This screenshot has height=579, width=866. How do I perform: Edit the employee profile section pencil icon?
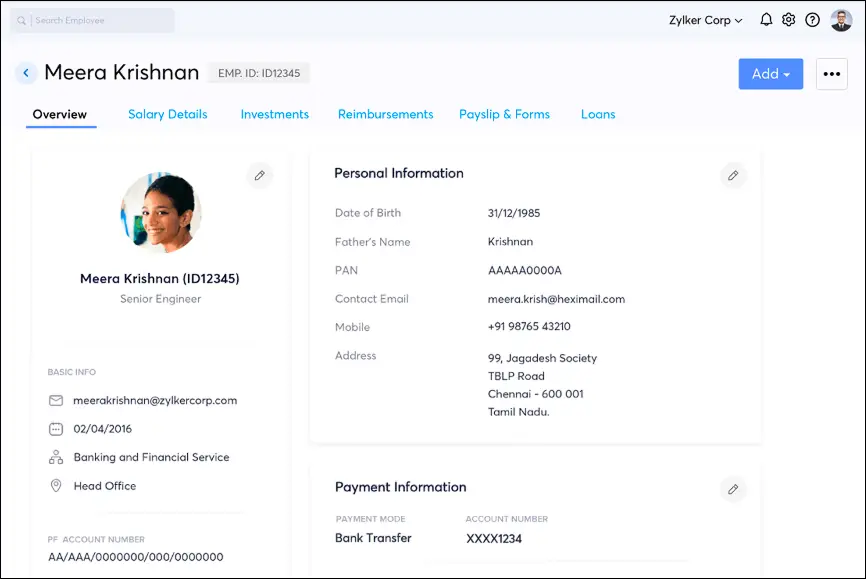pos(259,175)
